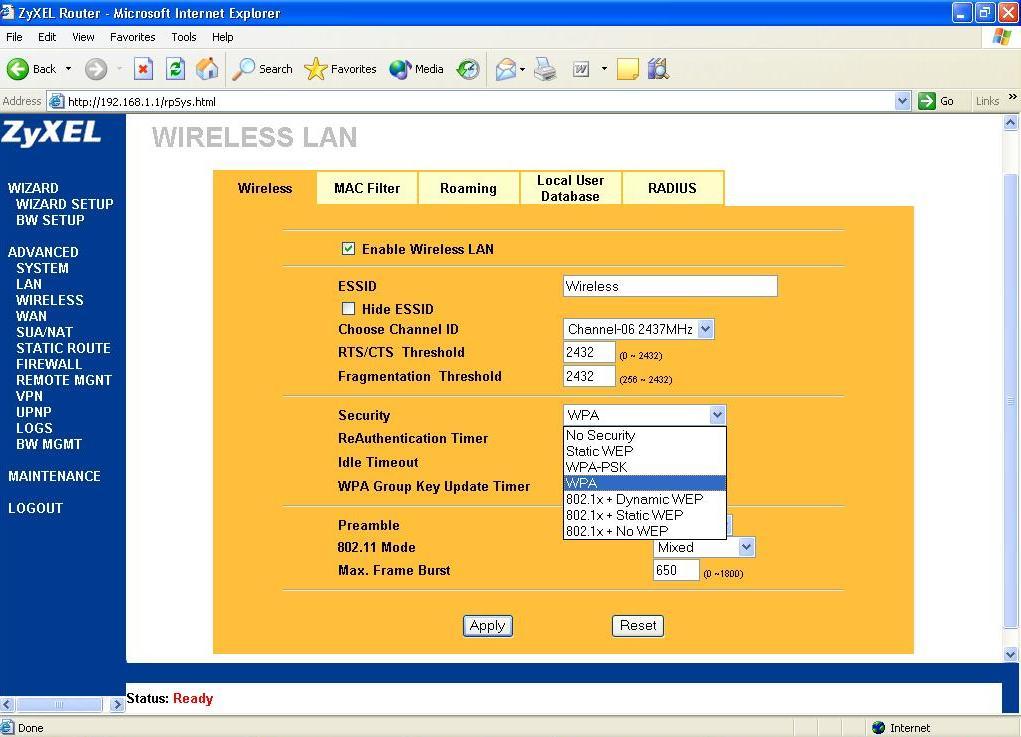The height and width of the screenshot is (737, 1021).
Task: Click the Edit with Word icon
Action: click(x=581, y=68)
